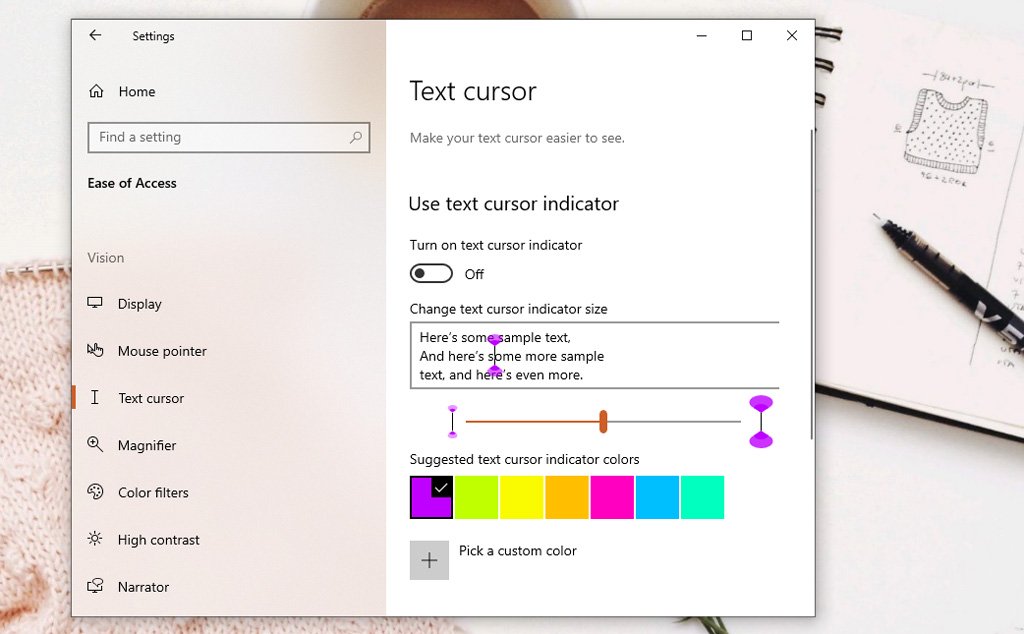Click the Home icon in sidebar
This screenshot has width=1024, height=634.
click(96, 91)
